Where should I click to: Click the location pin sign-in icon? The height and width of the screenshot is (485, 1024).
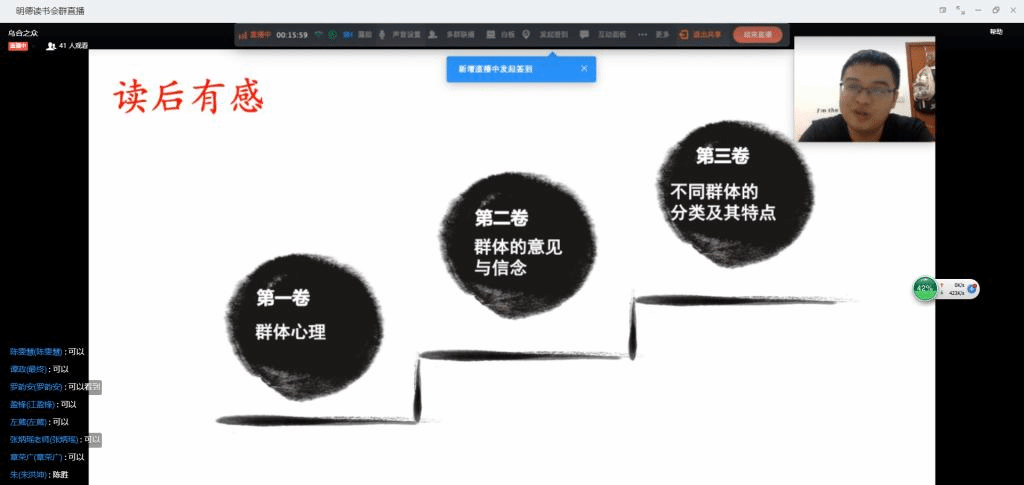pyautogui.click(x=526, y=34)
